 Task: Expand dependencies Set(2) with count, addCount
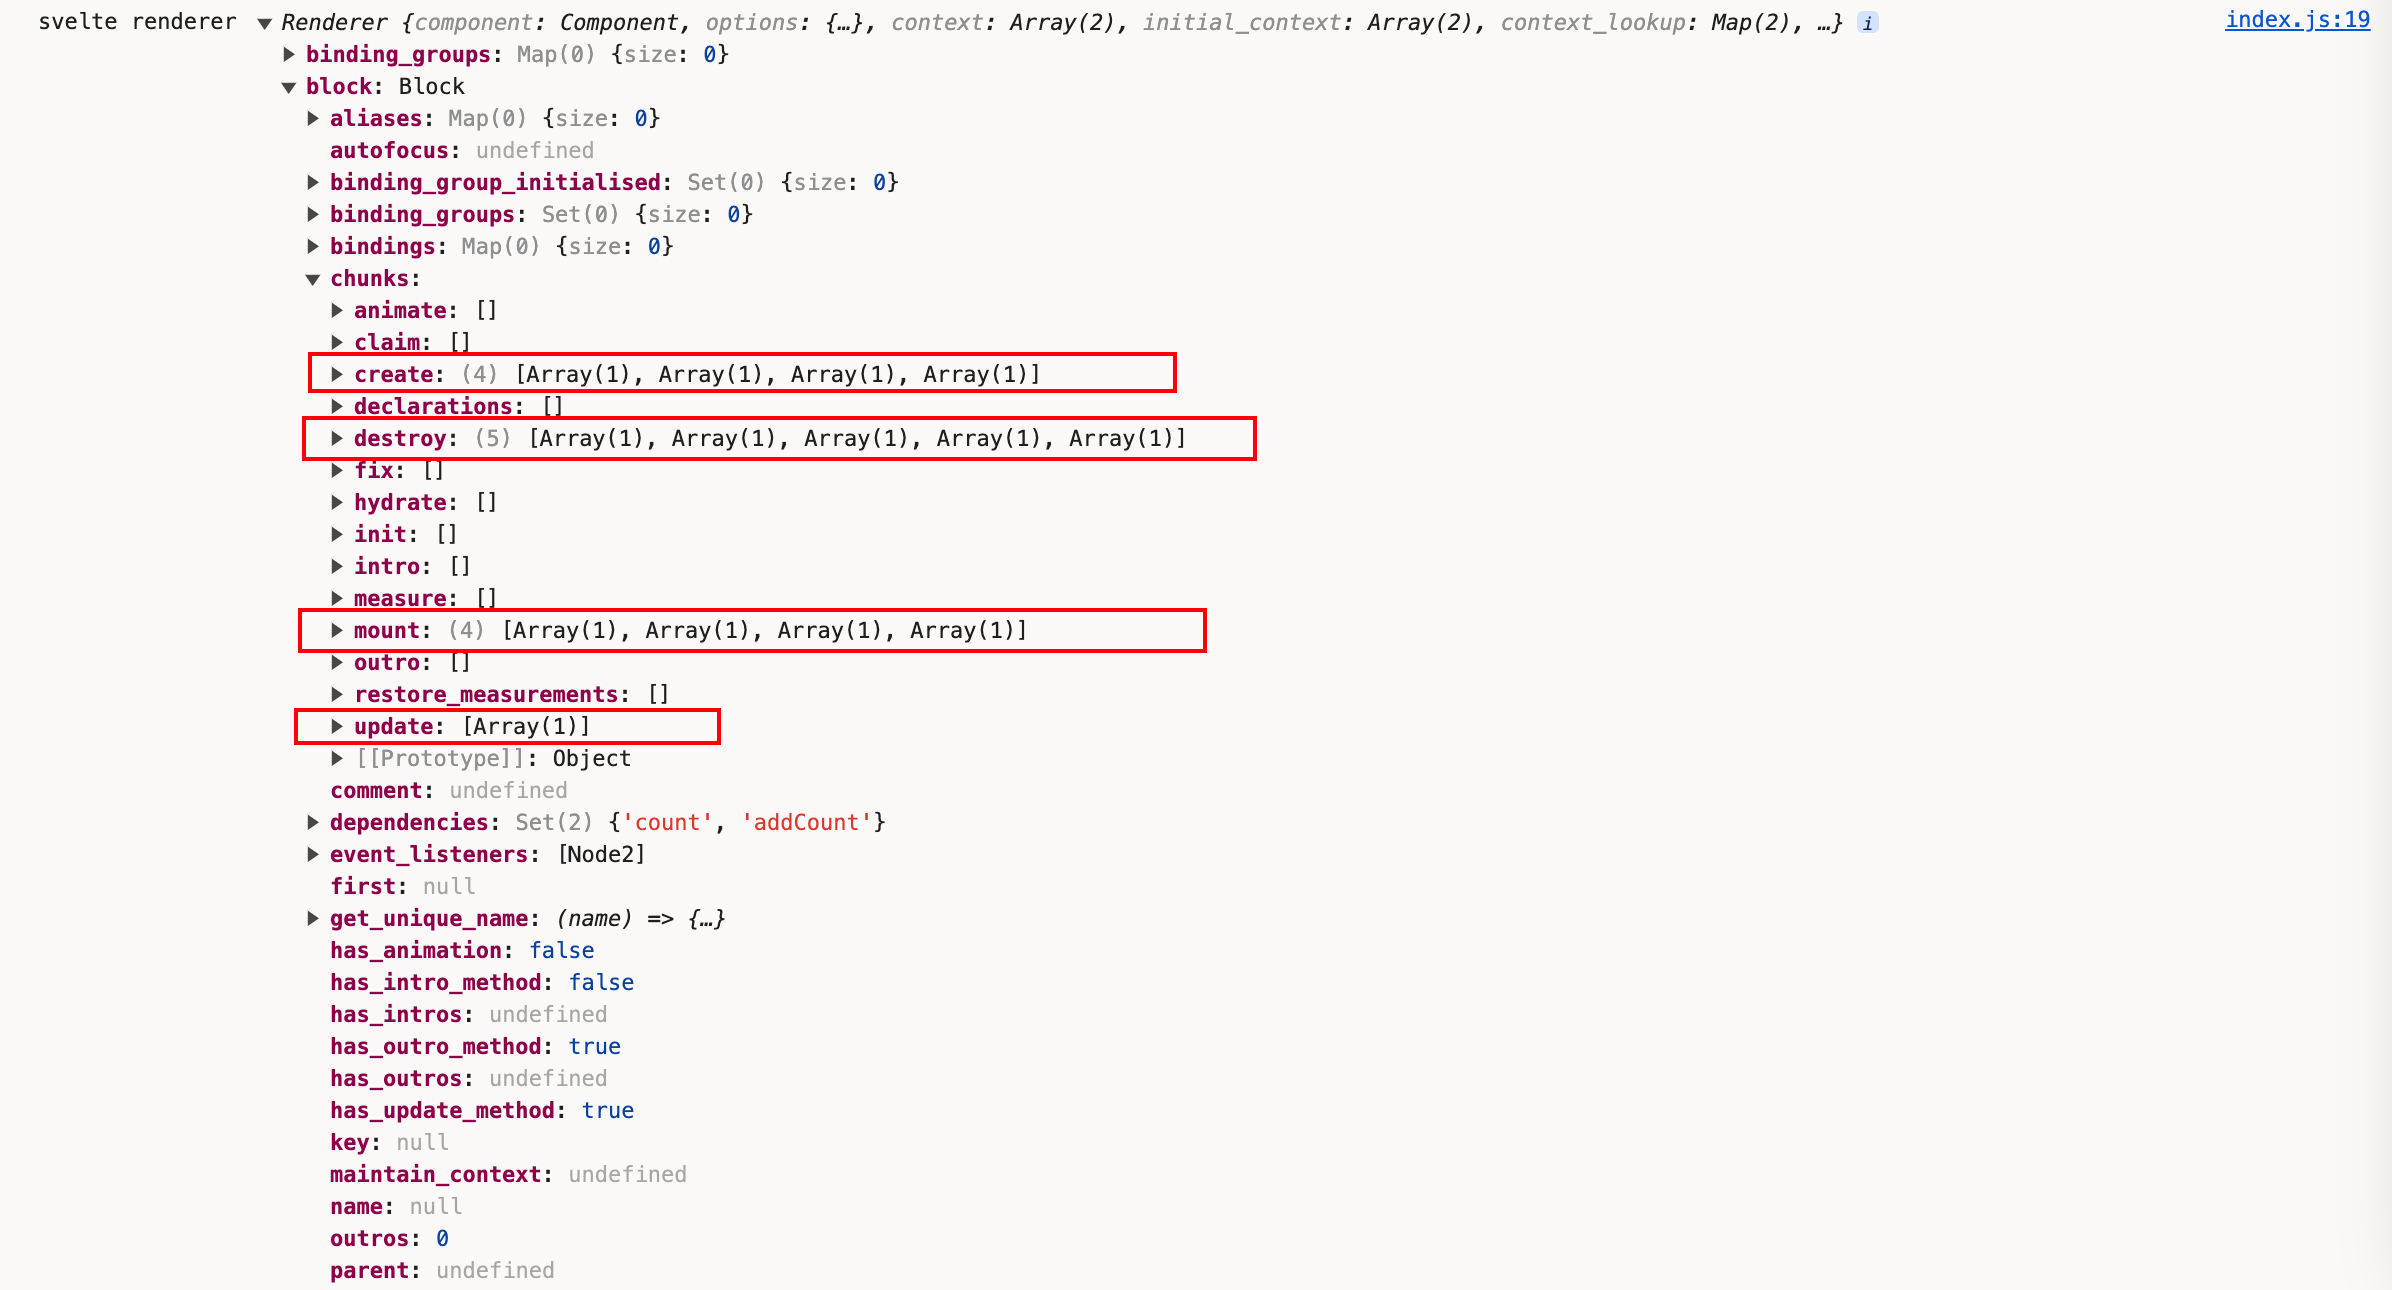point(313,822)
